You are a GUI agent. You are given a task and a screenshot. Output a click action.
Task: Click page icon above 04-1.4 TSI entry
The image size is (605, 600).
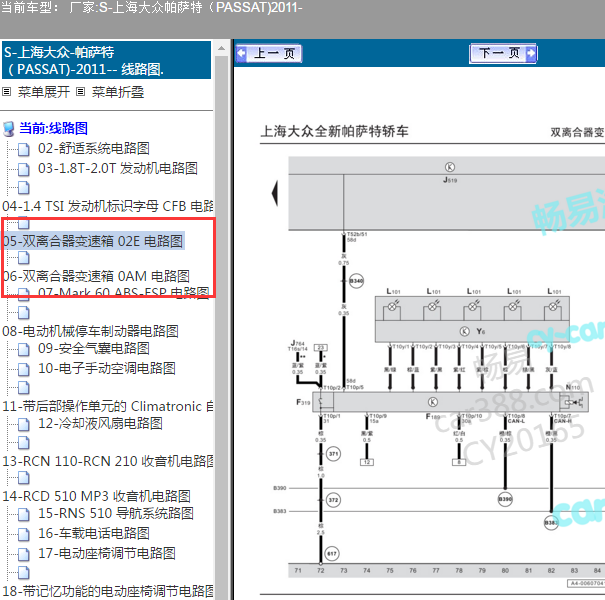point(24,188)
